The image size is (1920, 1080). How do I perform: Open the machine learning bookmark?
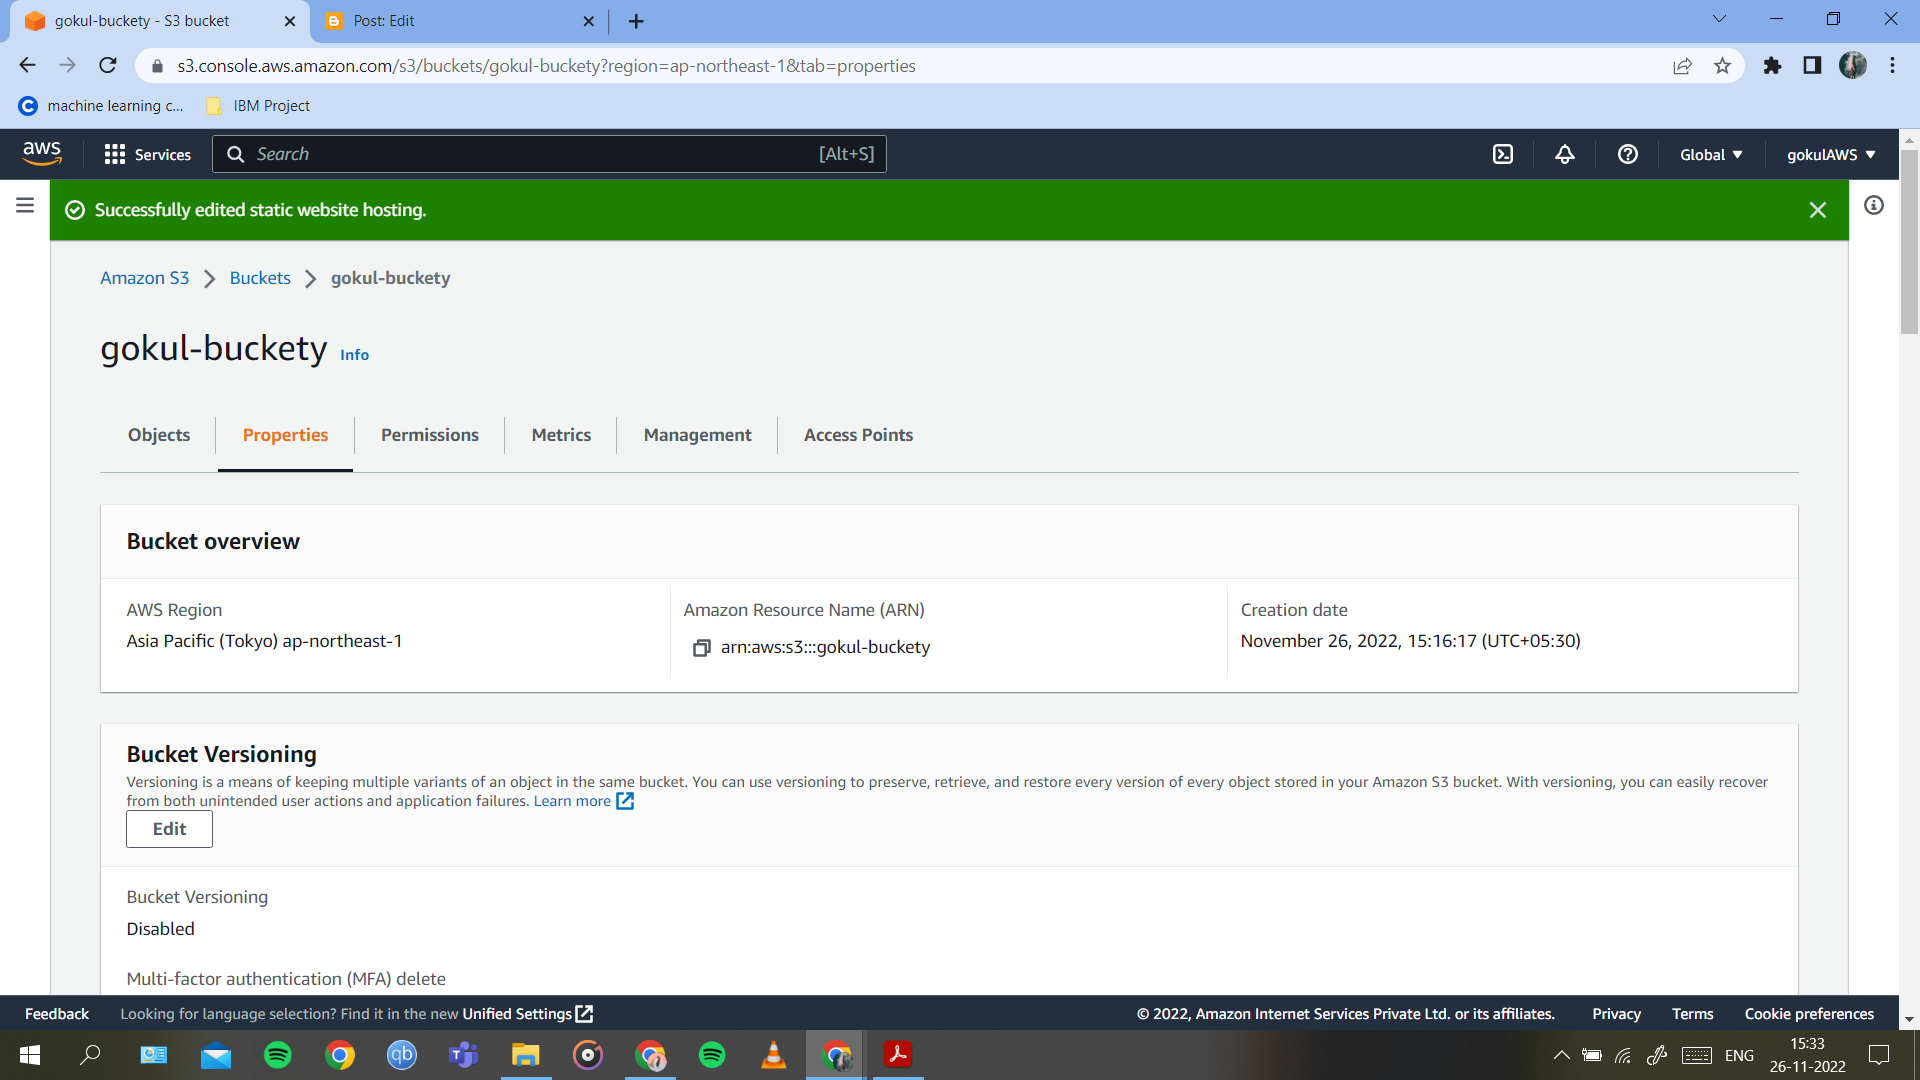(102, 106)
